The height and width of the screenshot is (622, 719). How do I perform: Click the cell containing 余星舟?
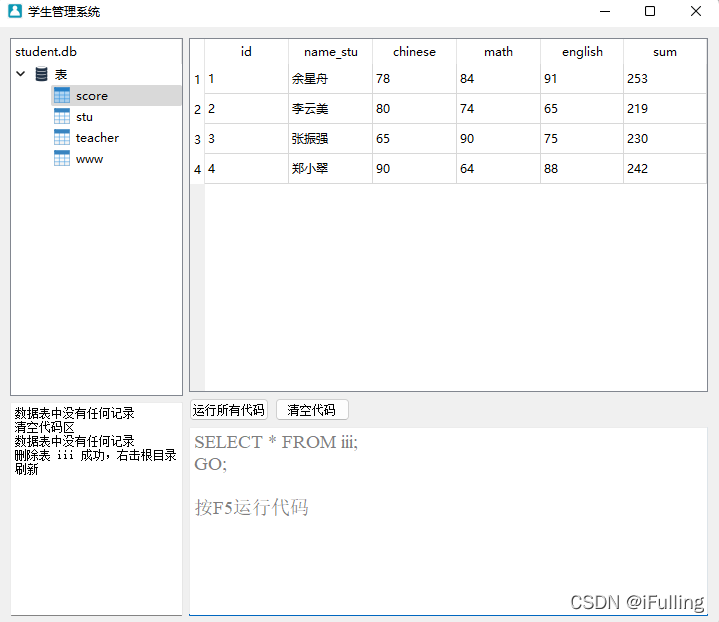click(308, 79)
